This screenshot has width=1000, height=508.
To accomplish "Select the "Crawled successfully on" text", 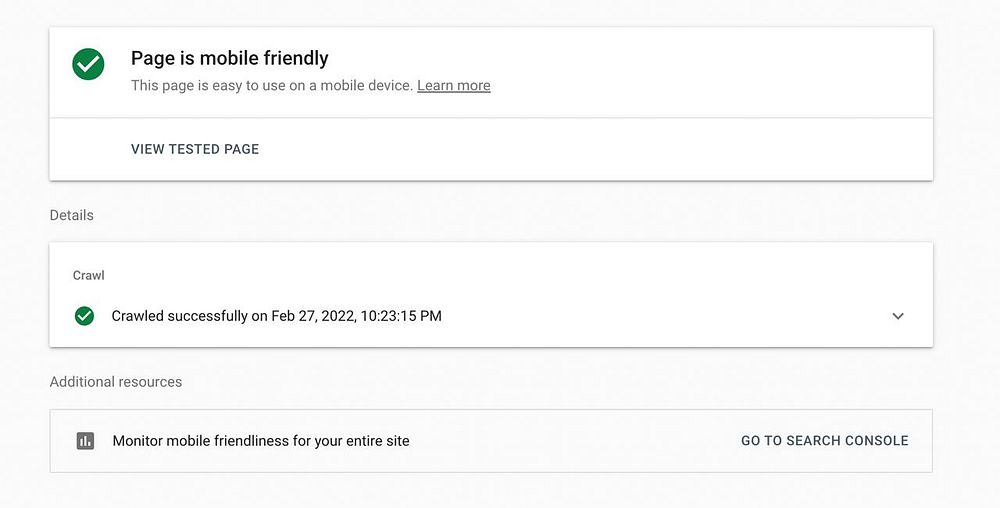I will pyautogui.click(x=180, y=316).
